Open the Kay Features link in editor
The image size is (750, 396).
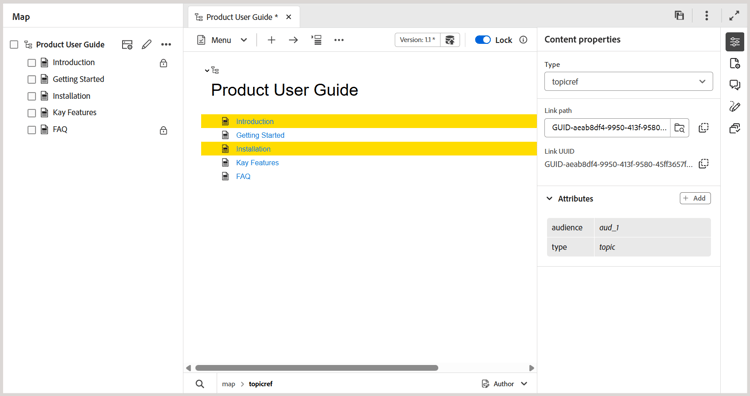(x=257, y=163)
